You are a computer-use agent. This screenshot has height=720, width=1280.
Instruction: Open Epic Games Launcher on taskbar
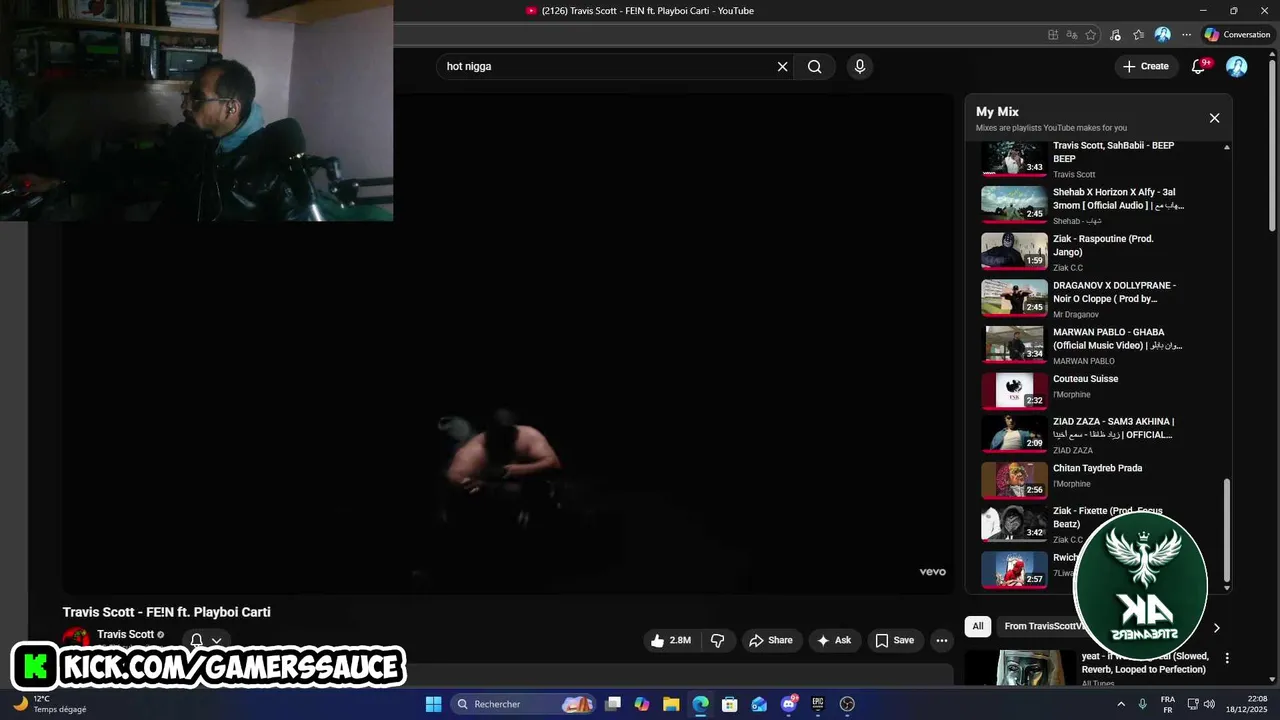[x=818, y=704]
